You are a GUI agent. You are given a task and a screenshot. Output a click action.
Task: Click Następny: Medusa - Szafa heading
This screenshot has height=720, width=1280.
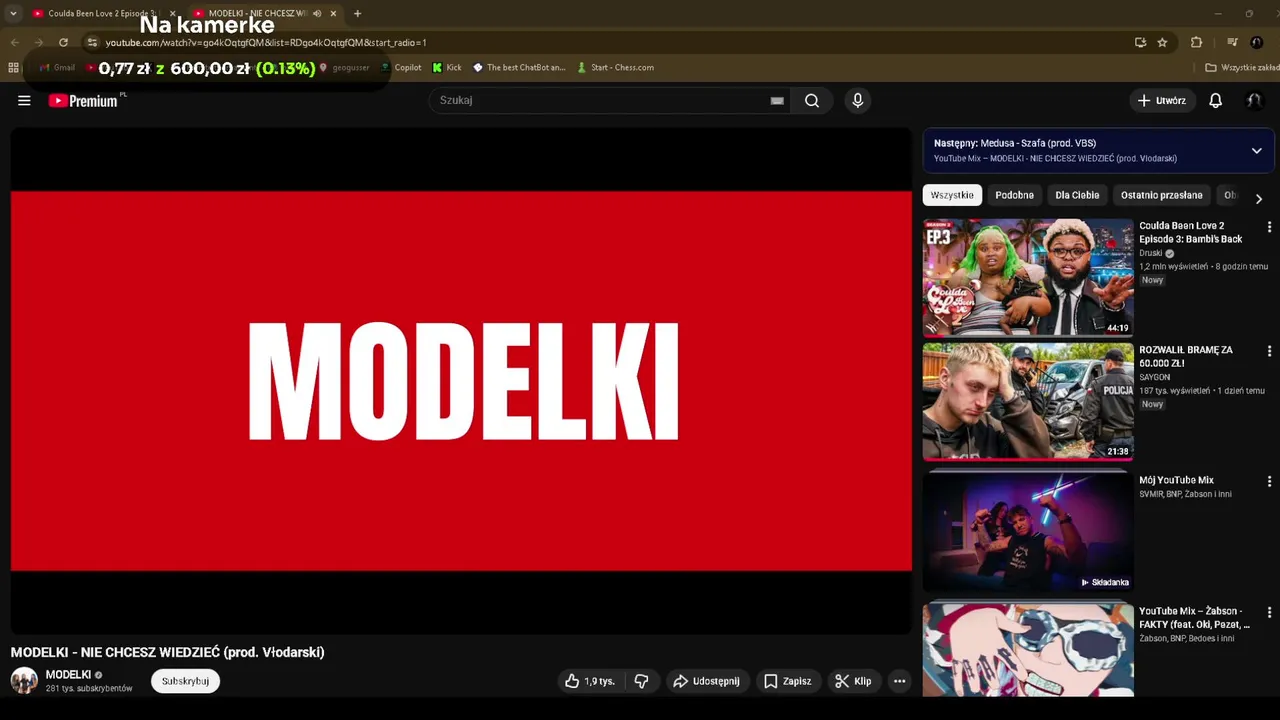1015,143
